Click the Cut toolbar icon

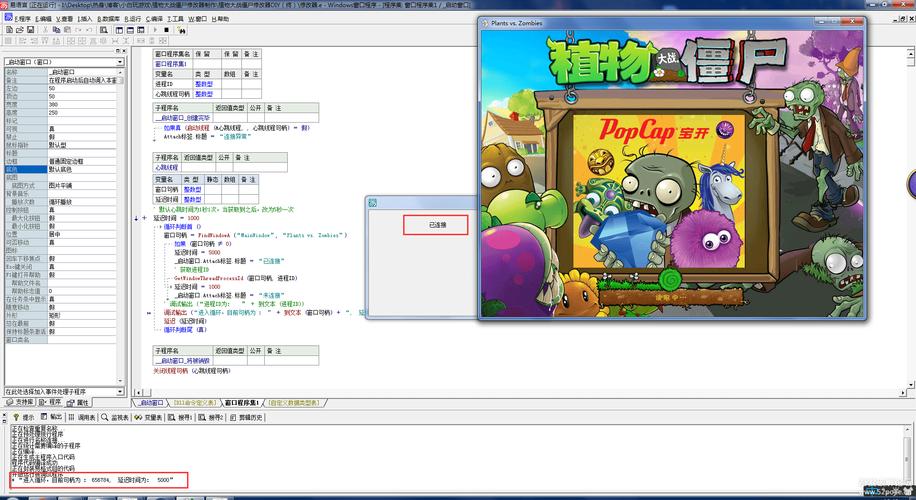pyautogui.click(x=45, y=29)
